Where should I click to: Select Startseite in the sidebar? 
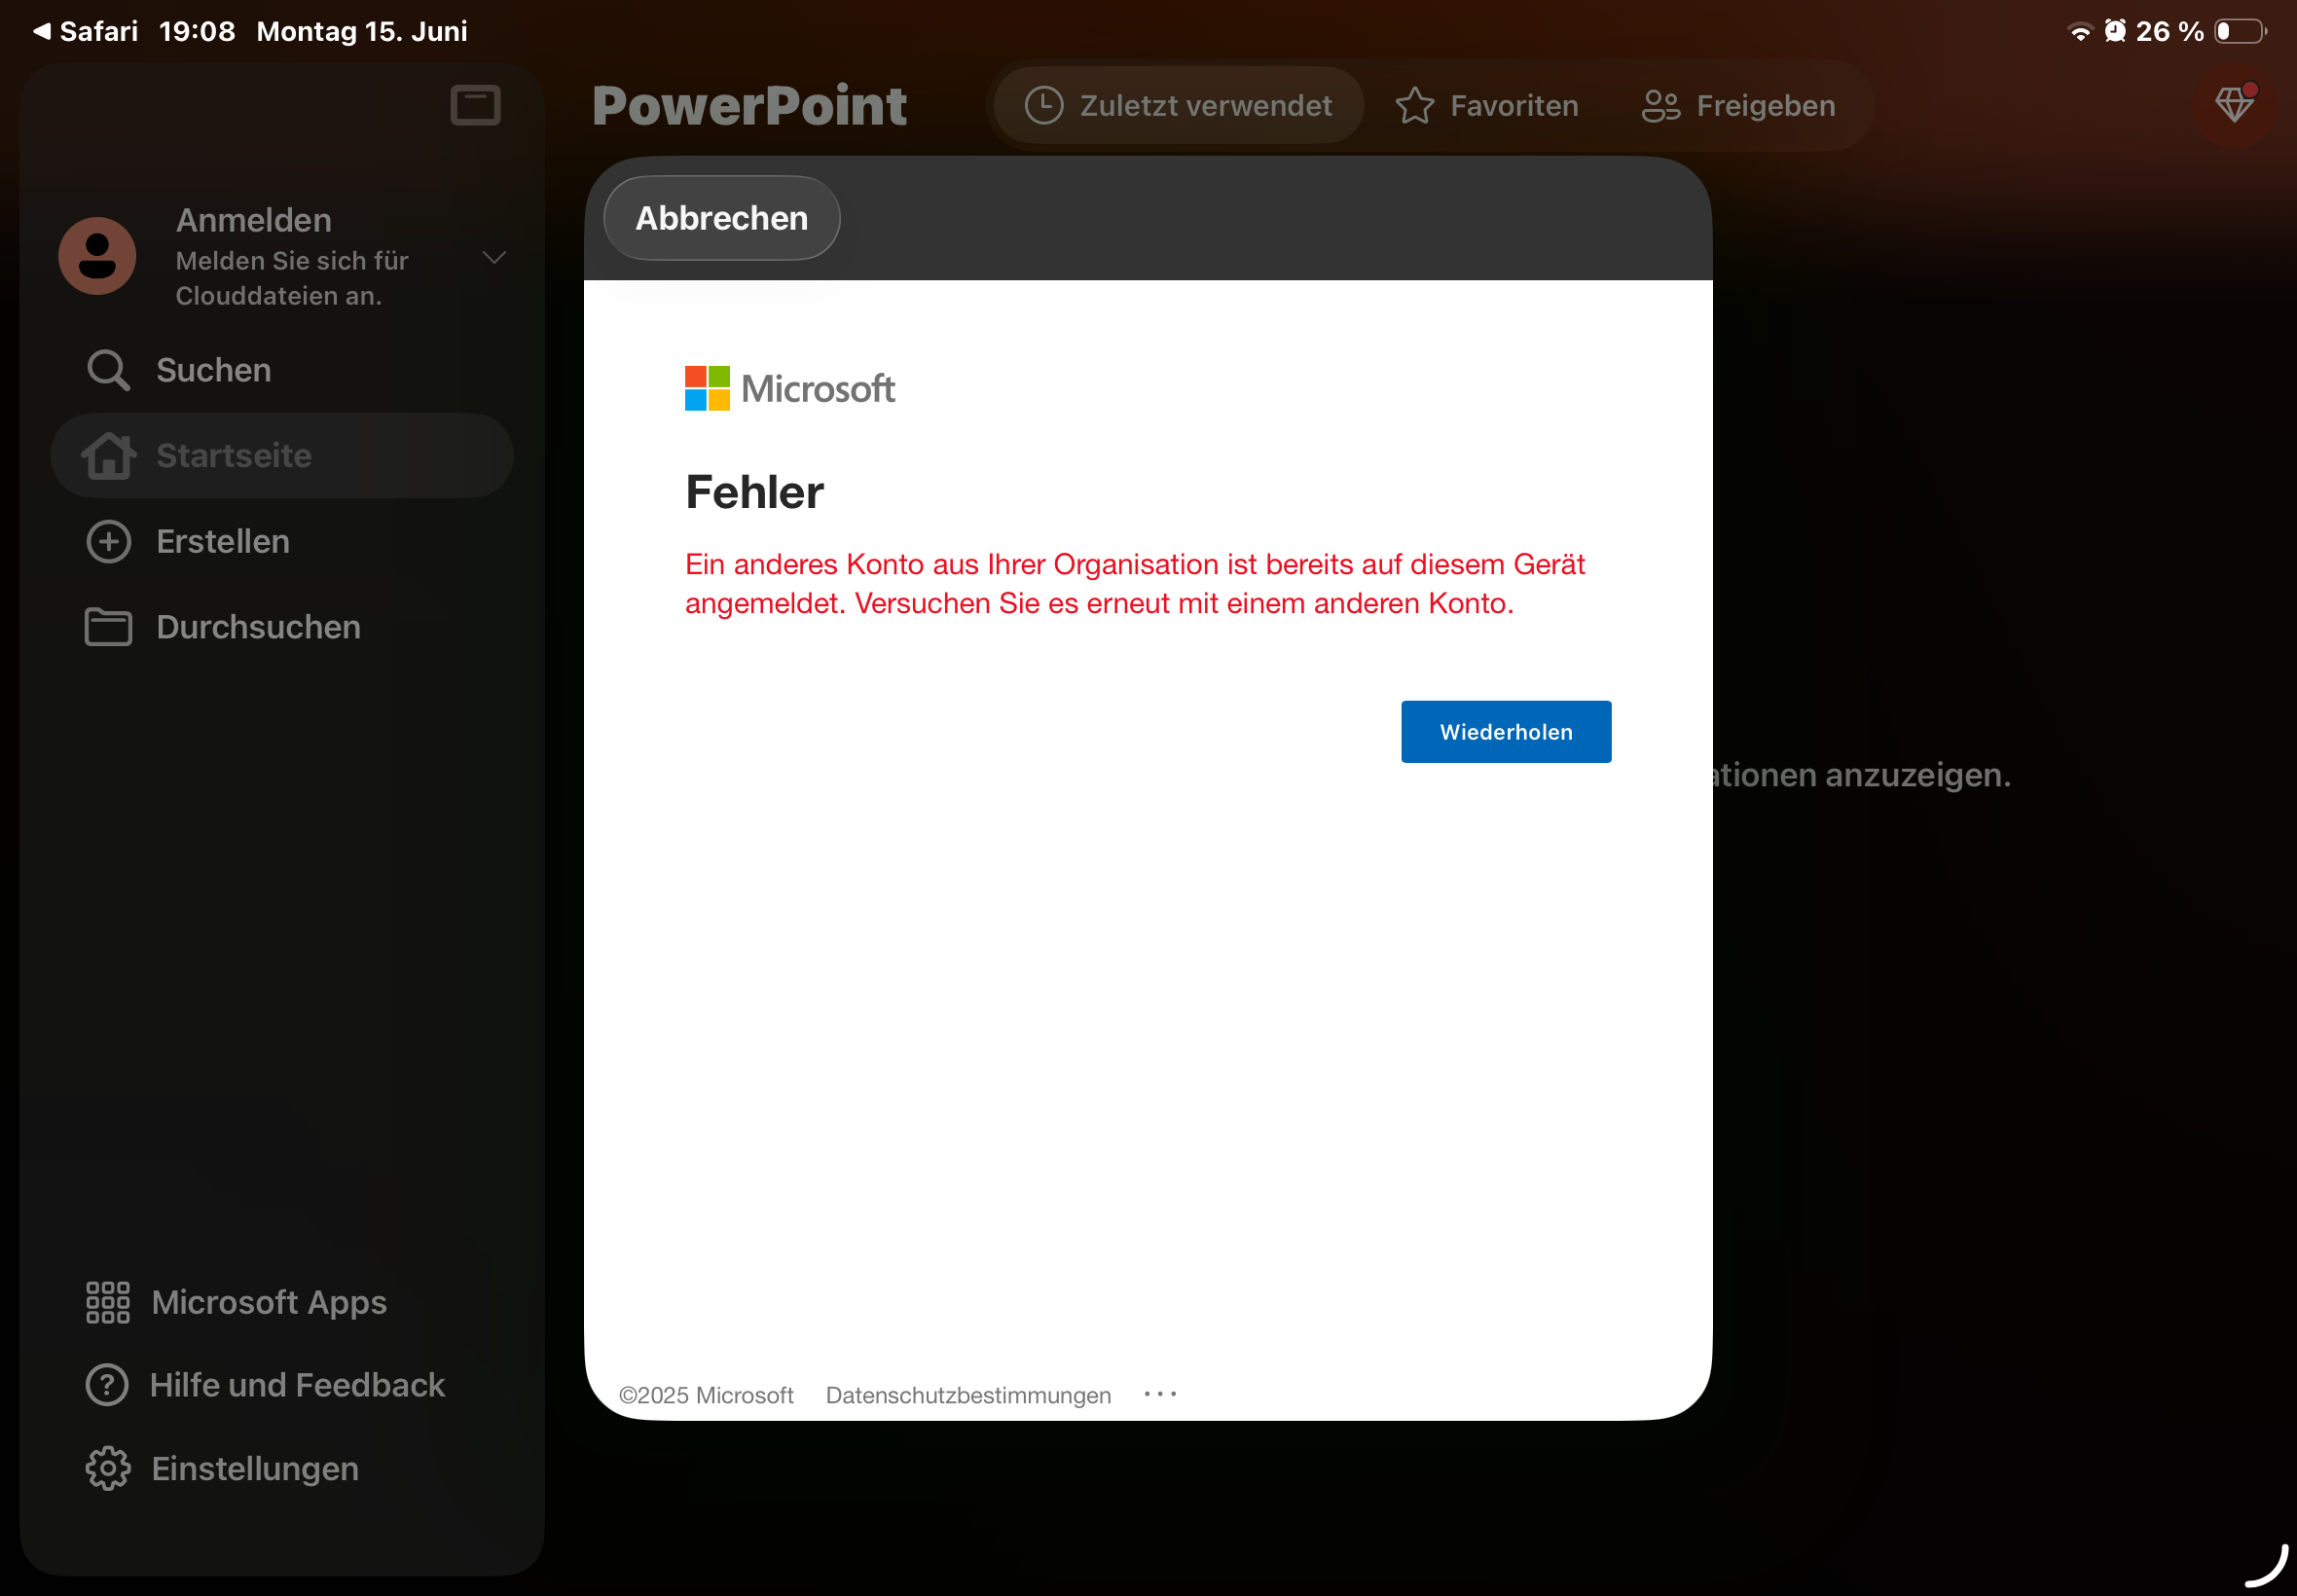coord(282,456)
